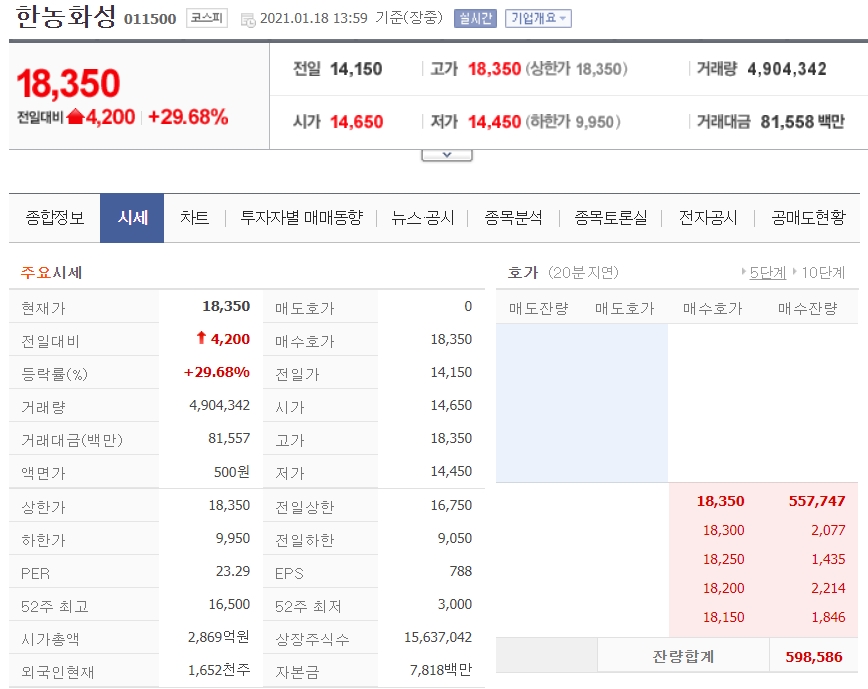Screen dimensions: 868x689
Task: Switch to the 차트 tab
Action: click(x=194, y=217)
